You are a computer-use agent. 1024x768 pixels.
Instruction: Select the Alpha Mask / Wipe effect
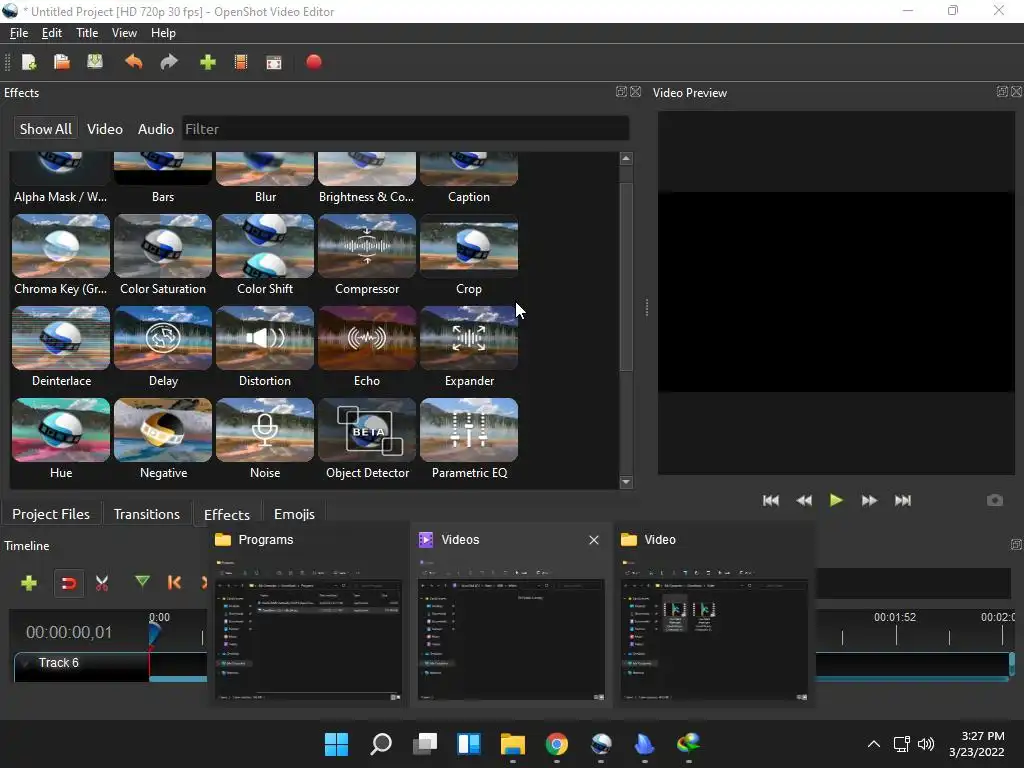coord(61,178)
